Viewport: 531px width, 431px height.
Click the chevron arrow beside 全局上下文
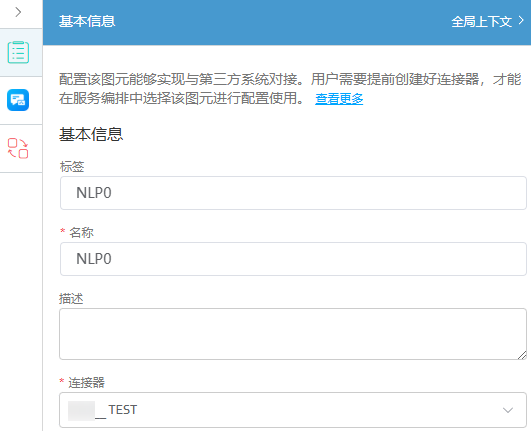521,21
